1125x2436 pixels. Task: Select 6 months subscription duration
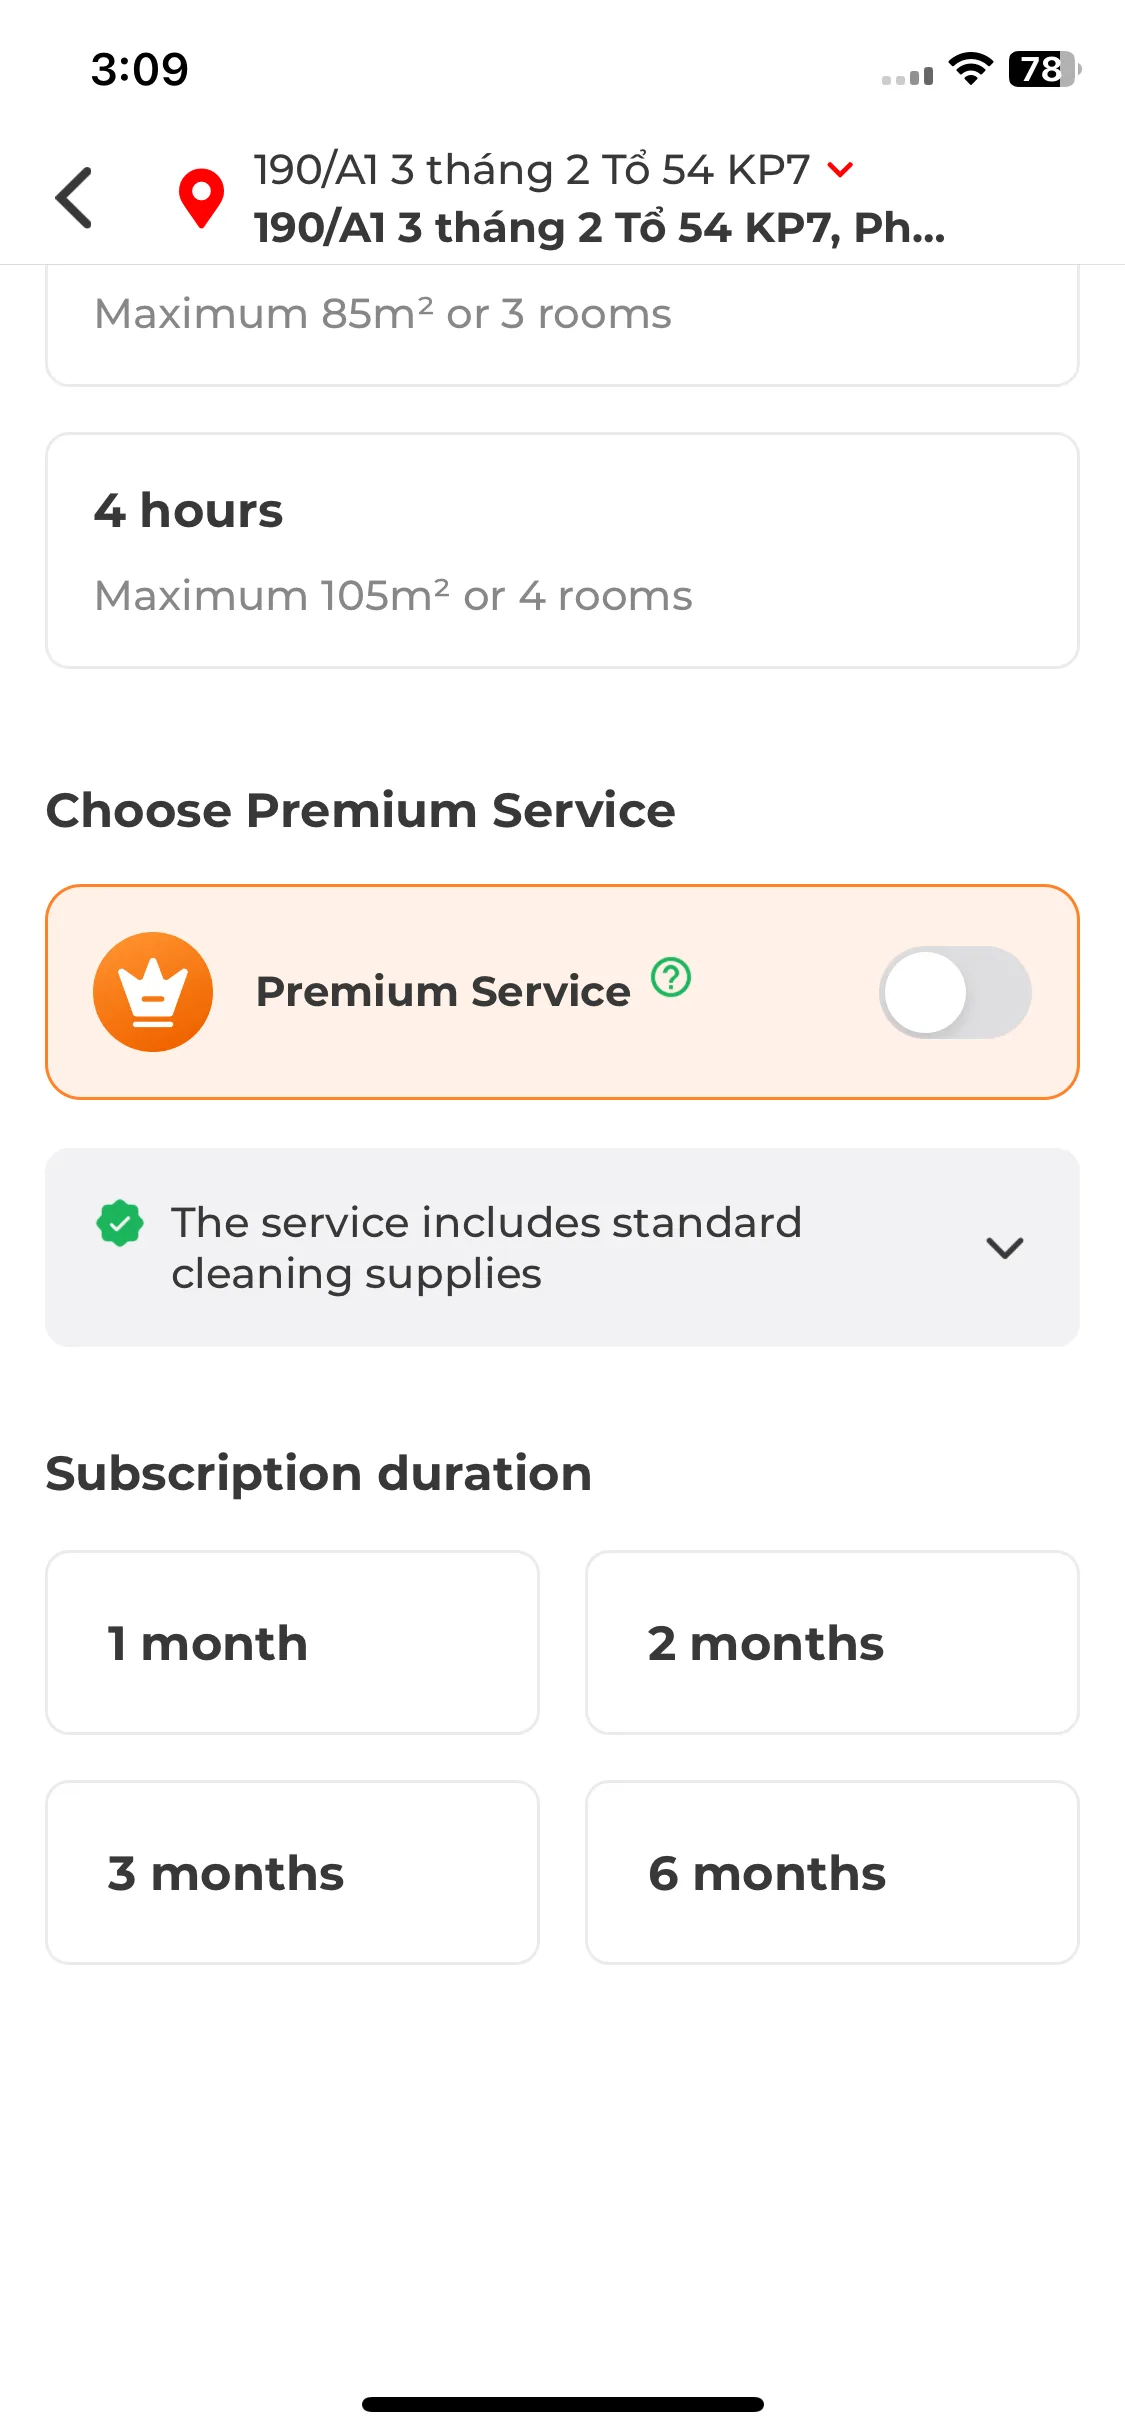pyautogui.click(x=832, y=1872)
